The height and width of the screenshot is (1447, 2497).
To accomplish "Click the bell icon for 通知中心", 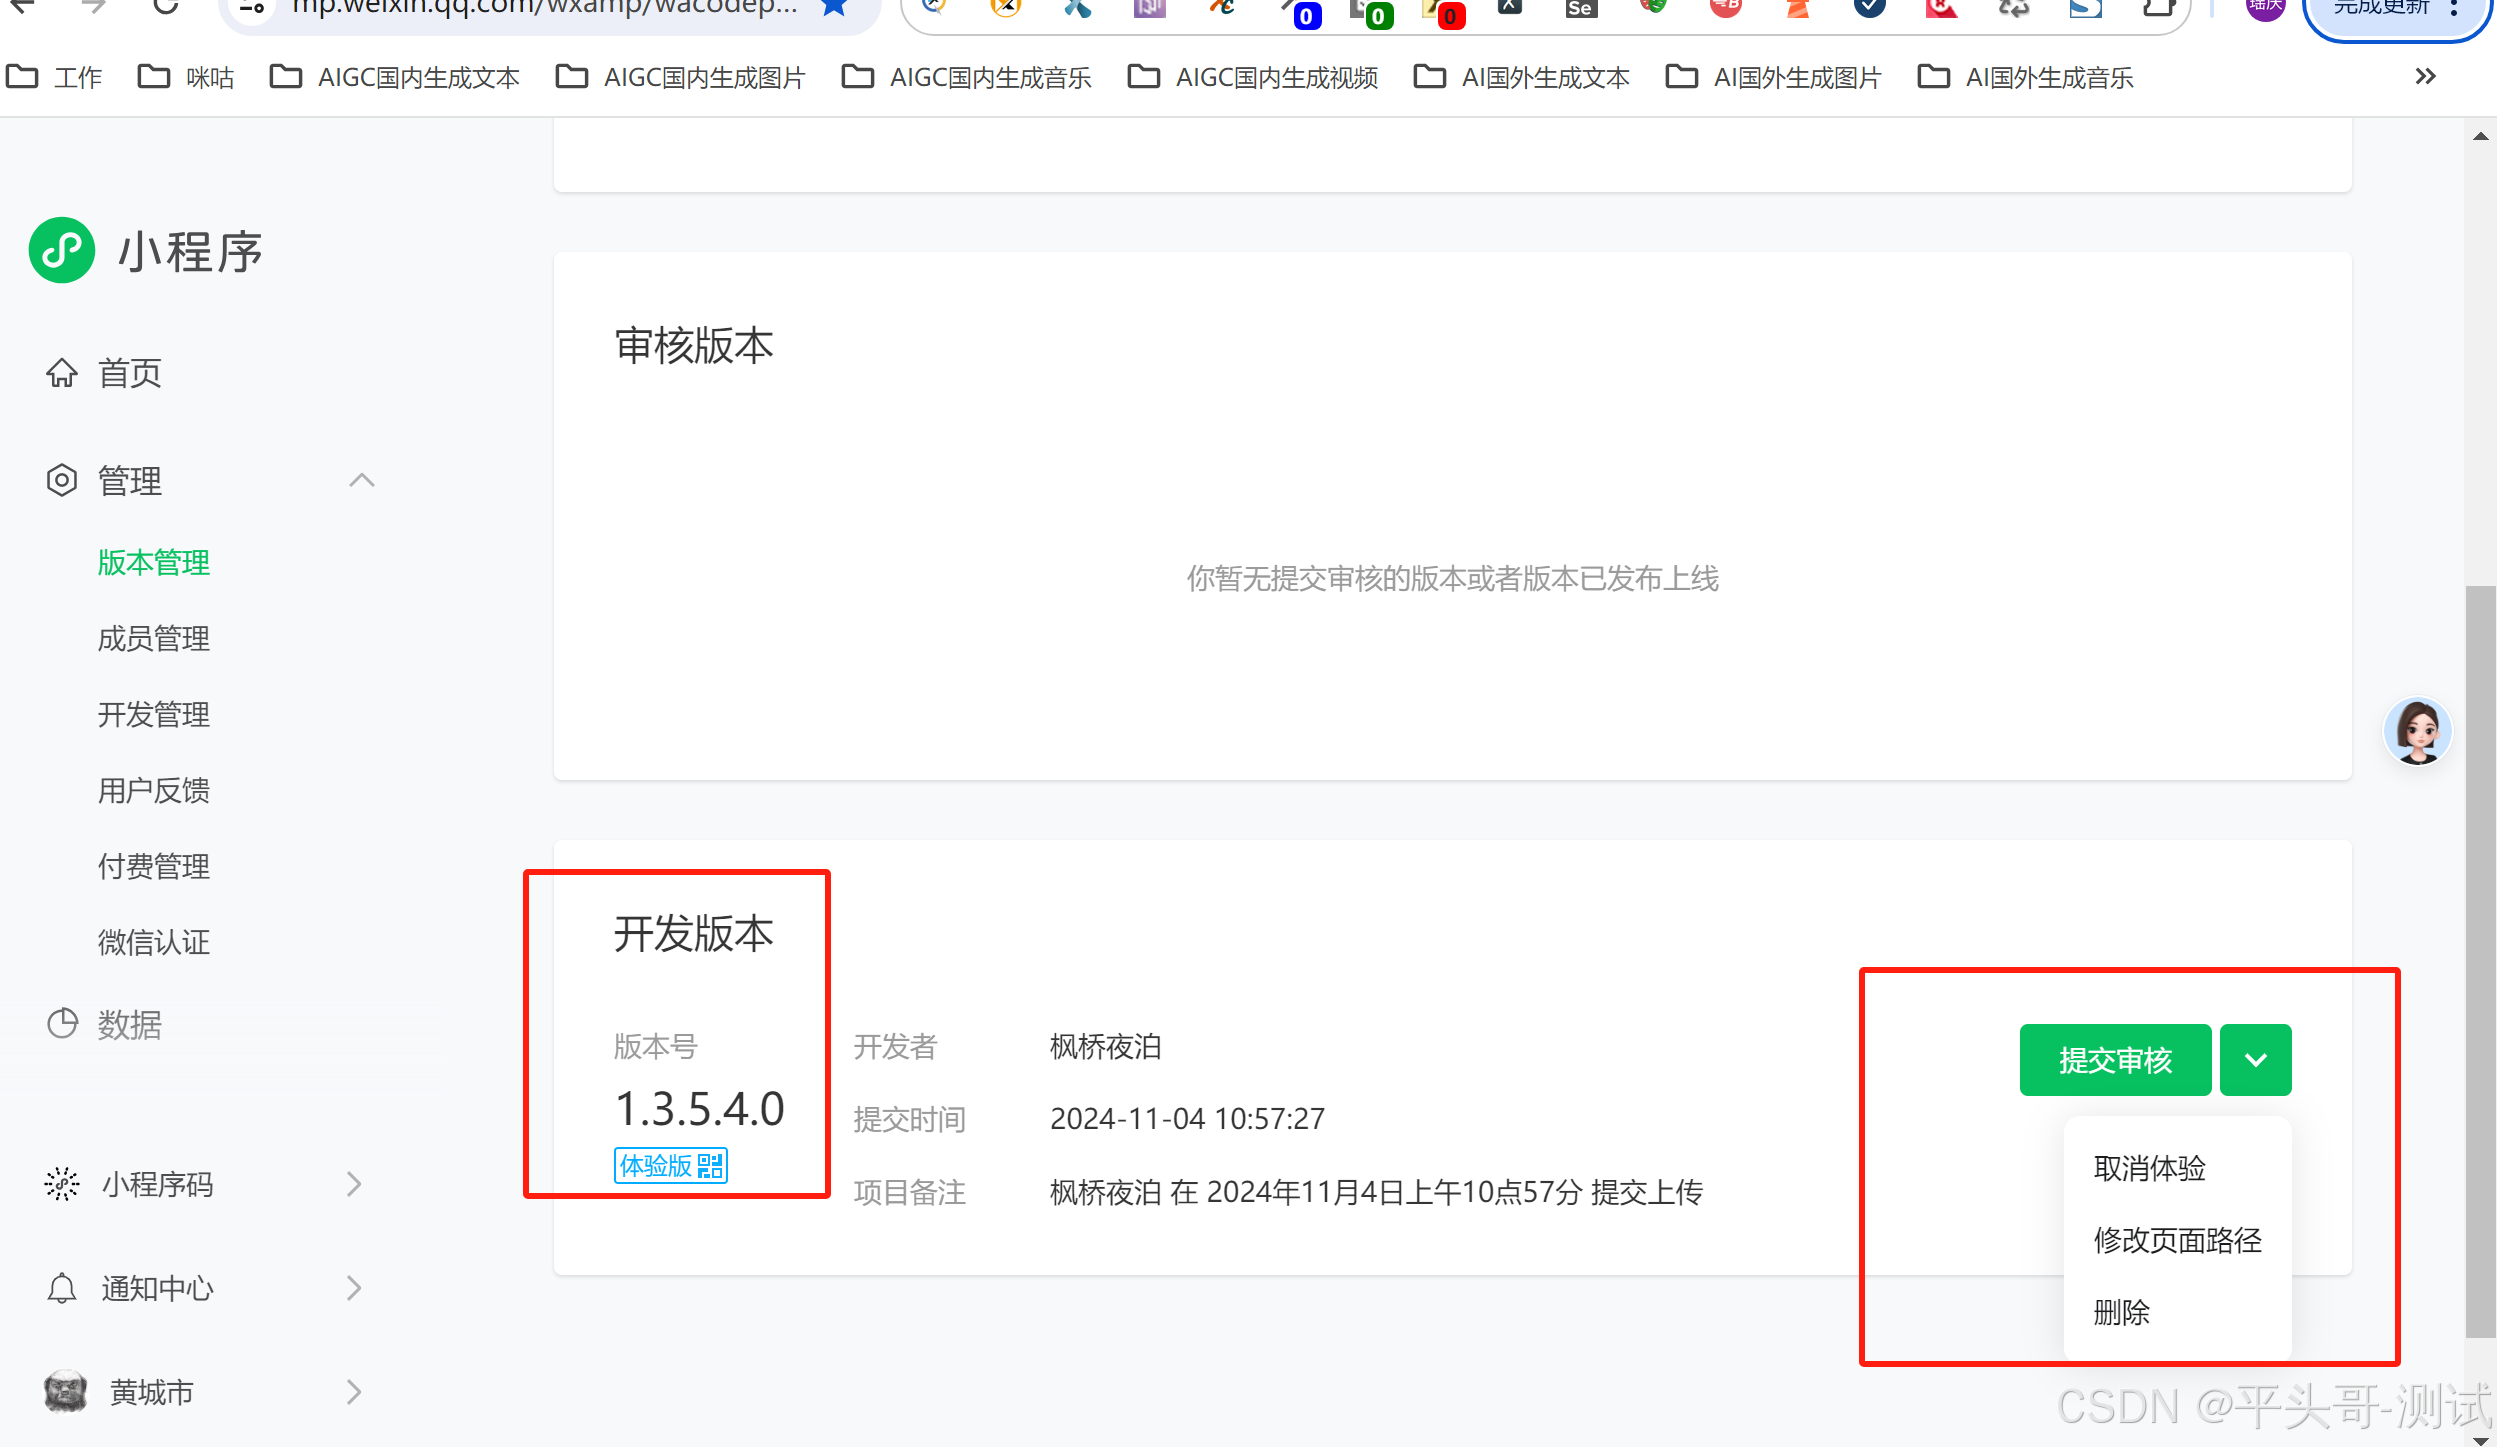I will click(62, 1288).
